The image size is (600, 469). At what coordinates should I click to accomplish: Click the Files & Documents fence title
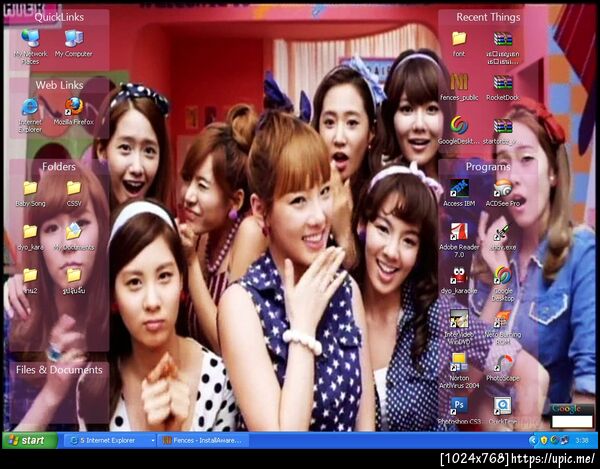59,370
